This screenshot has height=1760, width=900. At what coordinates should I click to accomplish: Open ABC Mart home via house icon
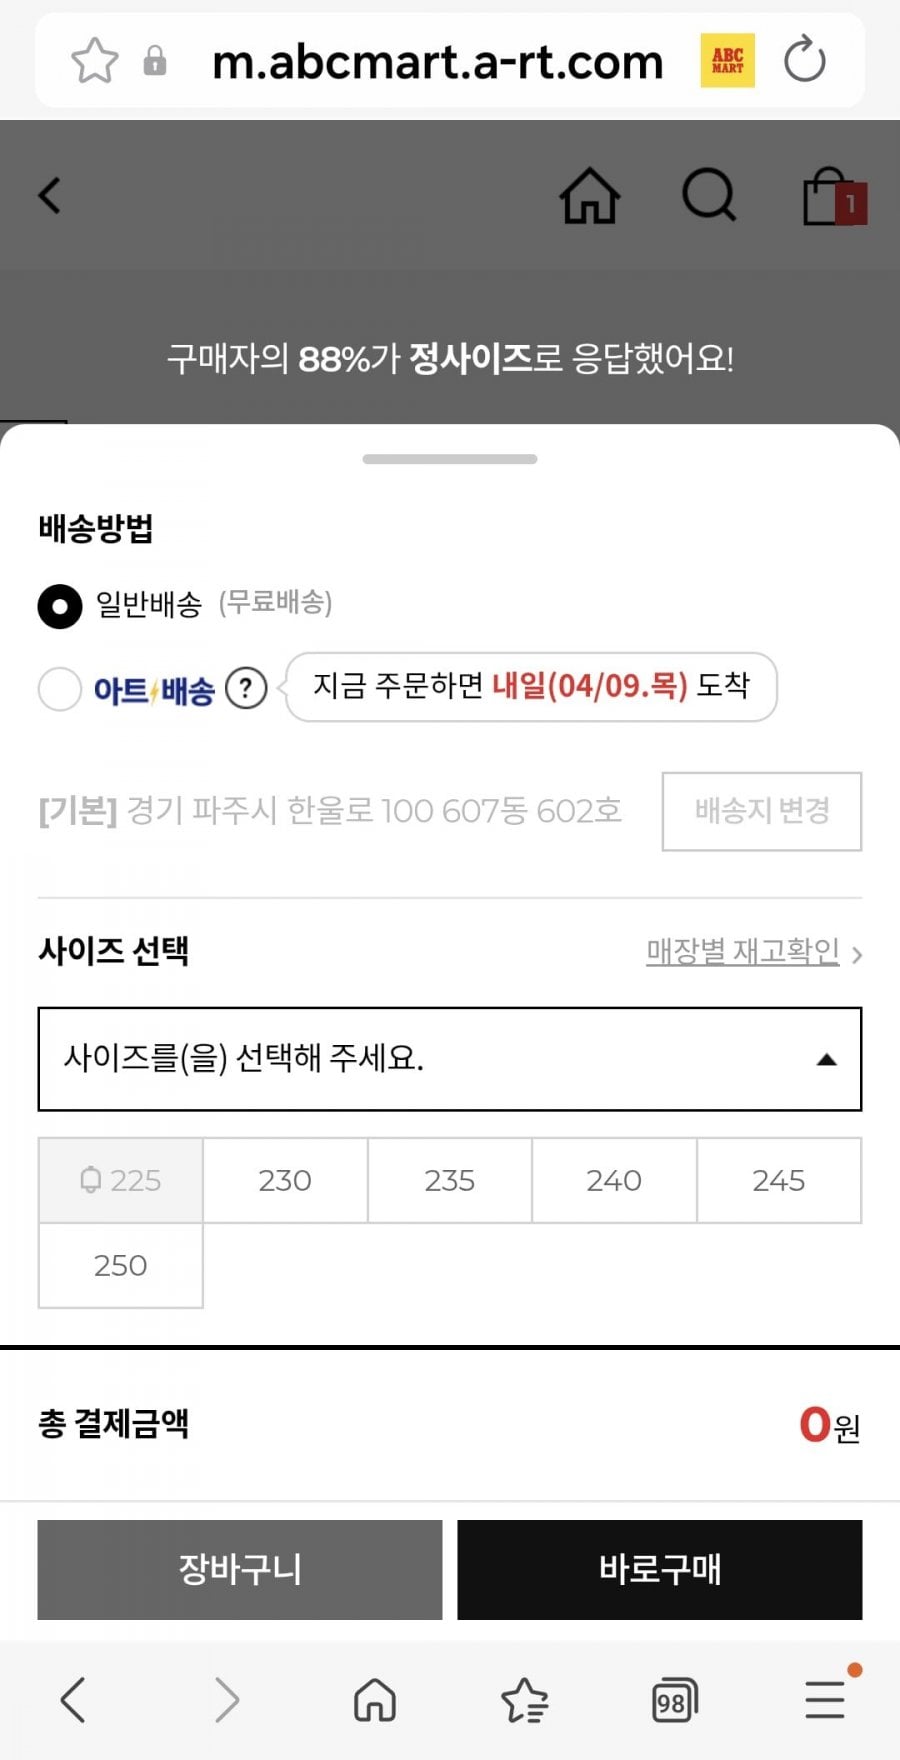point(589,195)
